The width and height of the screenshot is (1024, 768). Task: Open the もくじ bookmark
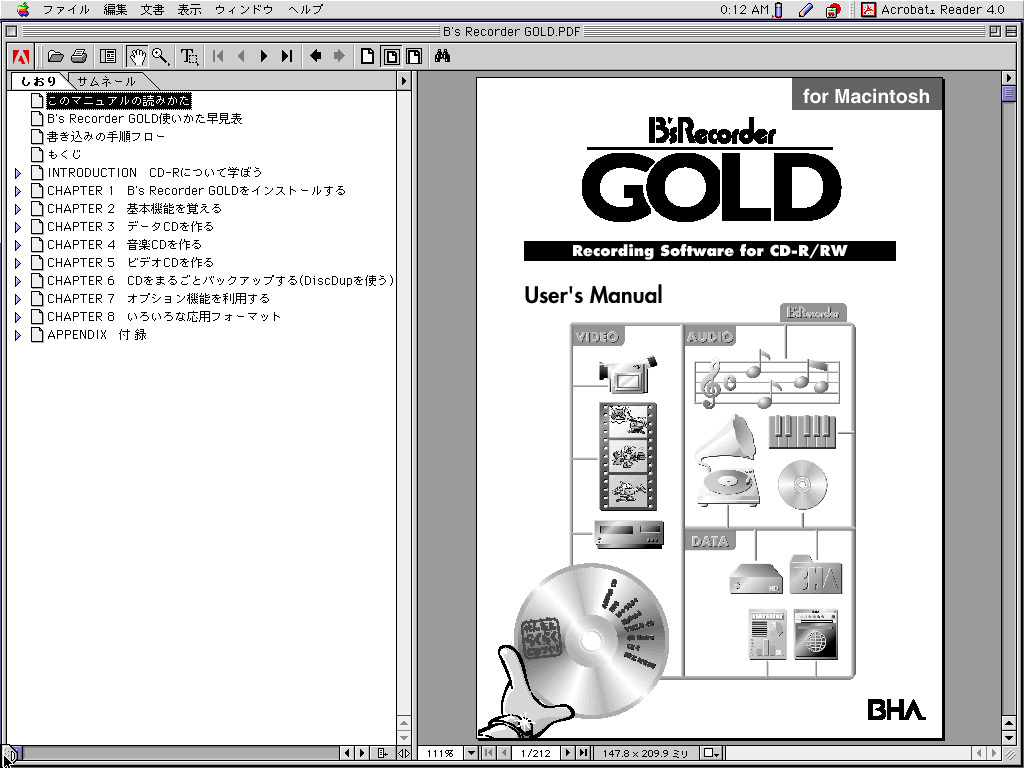[x=64, y=155]
